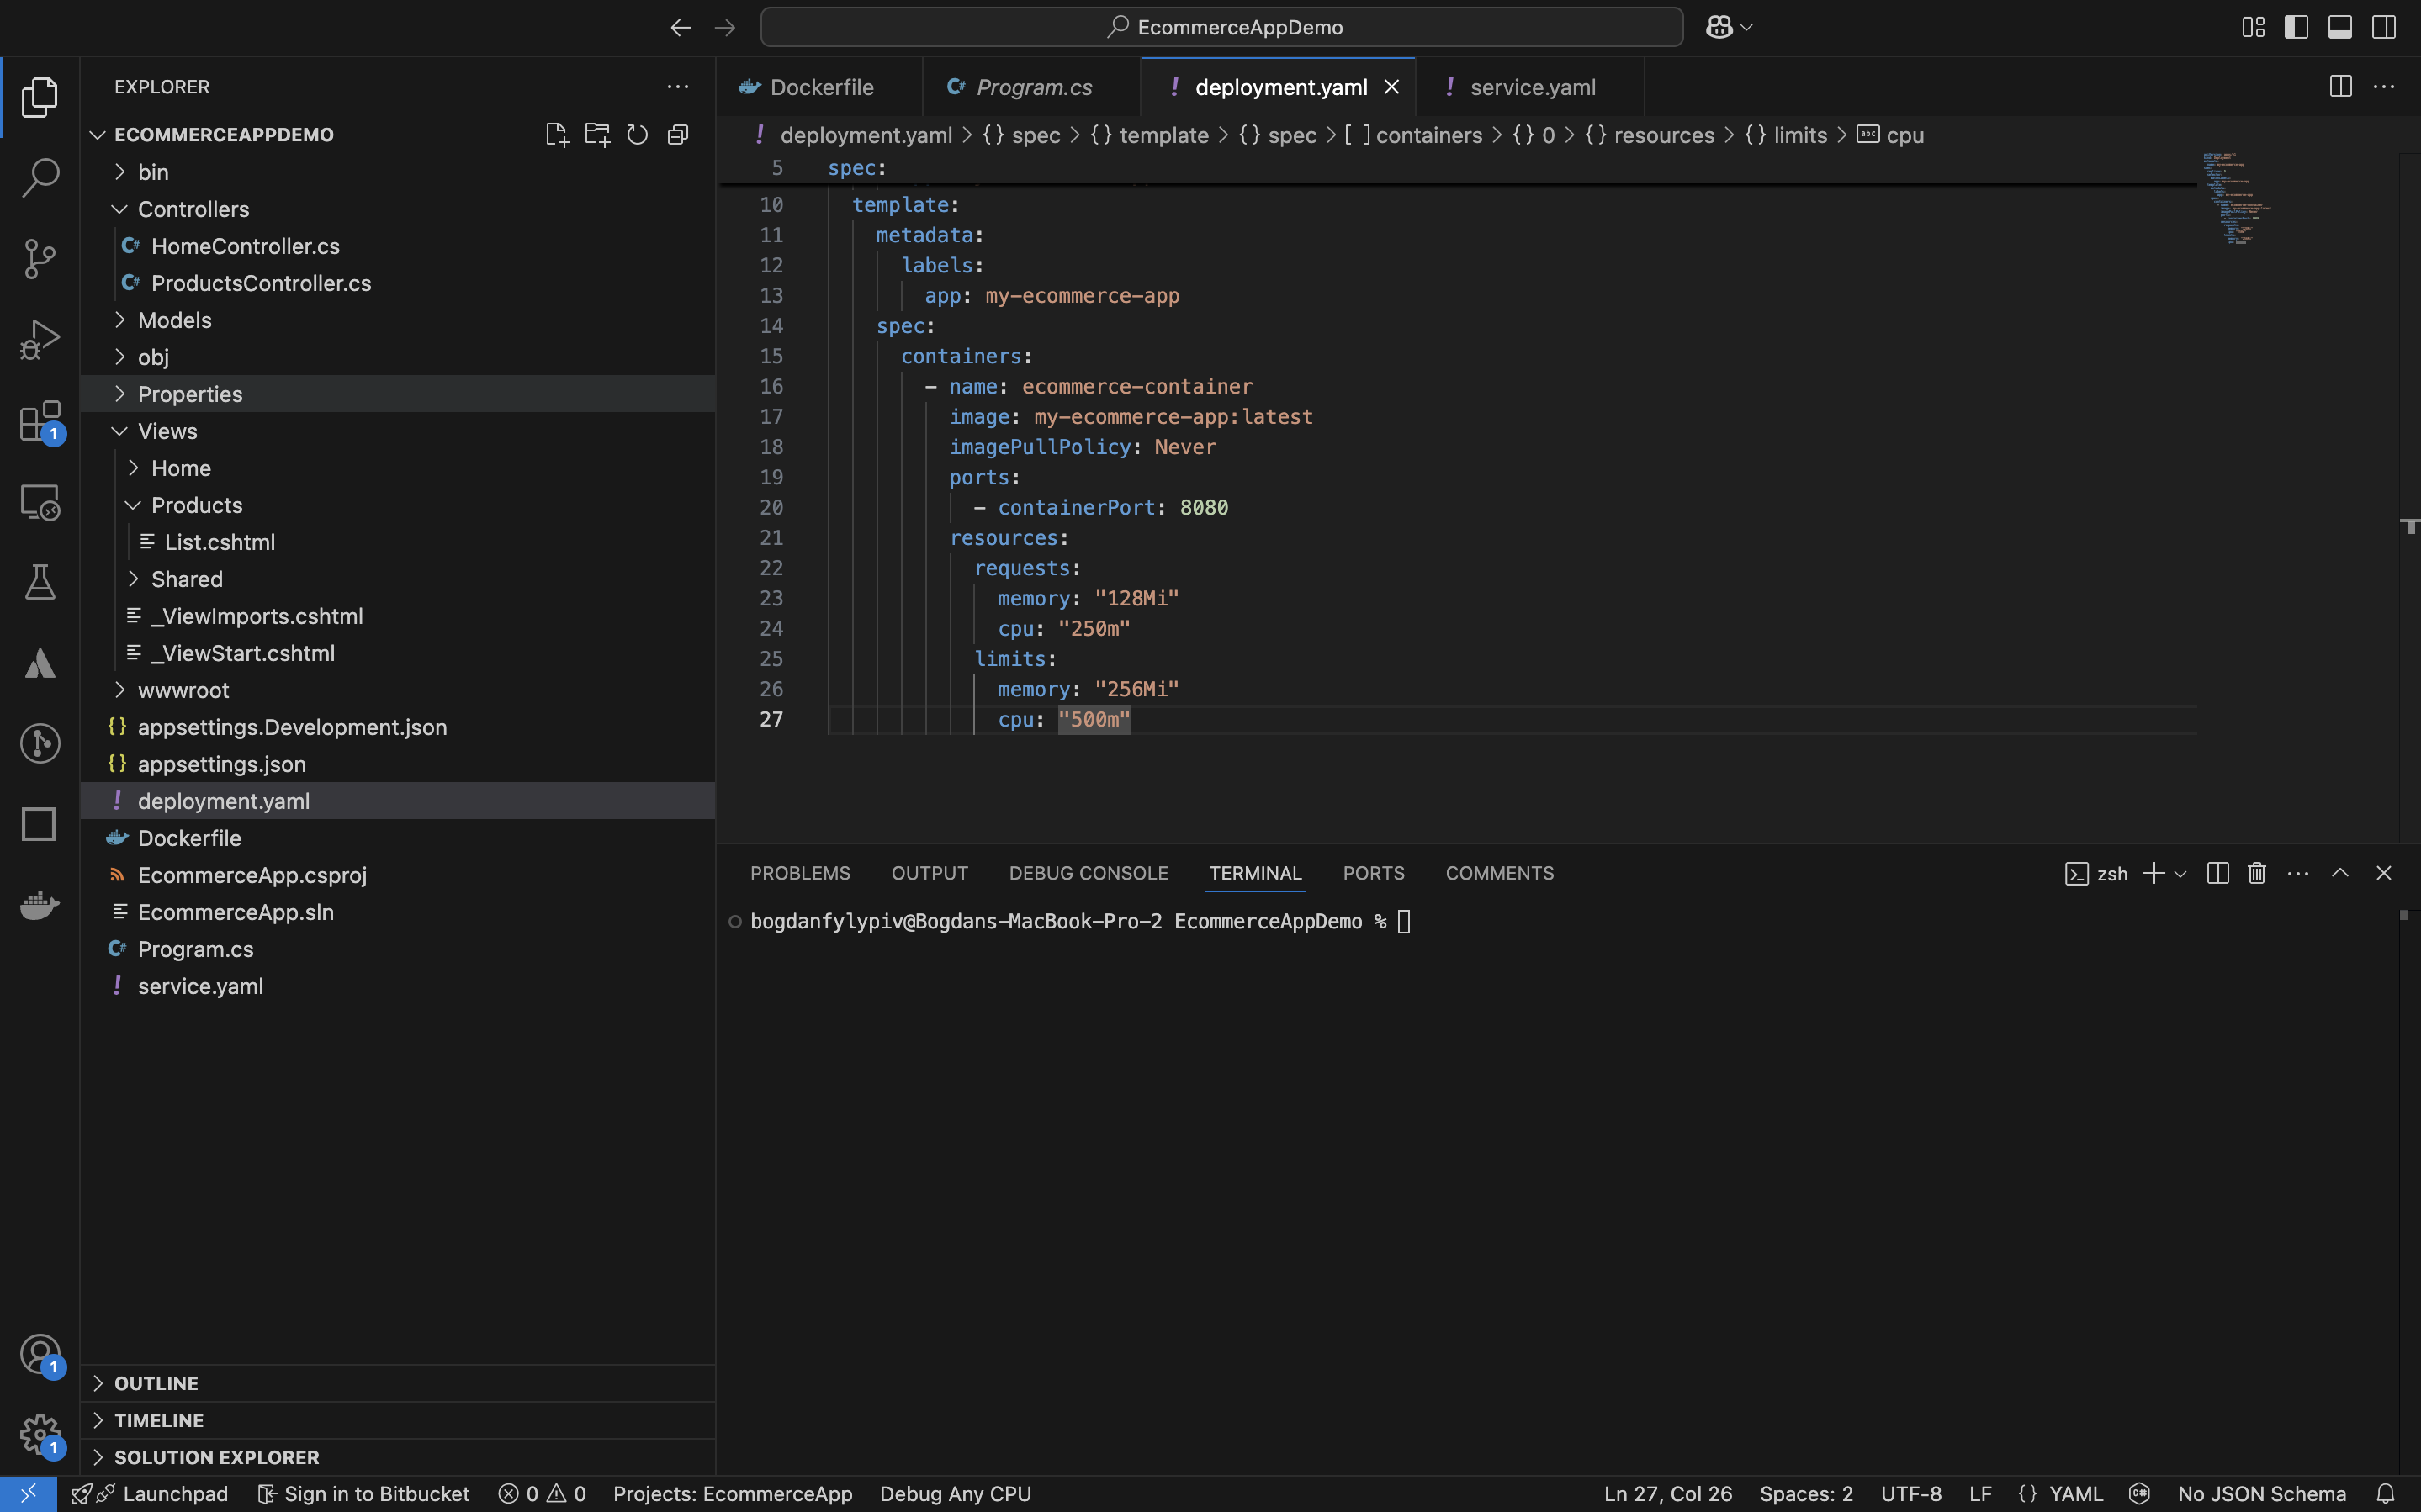The height and width of the screenshot is (1512, 2421).
Task: Open the Docker sidebar view
Action: point(40,905)
